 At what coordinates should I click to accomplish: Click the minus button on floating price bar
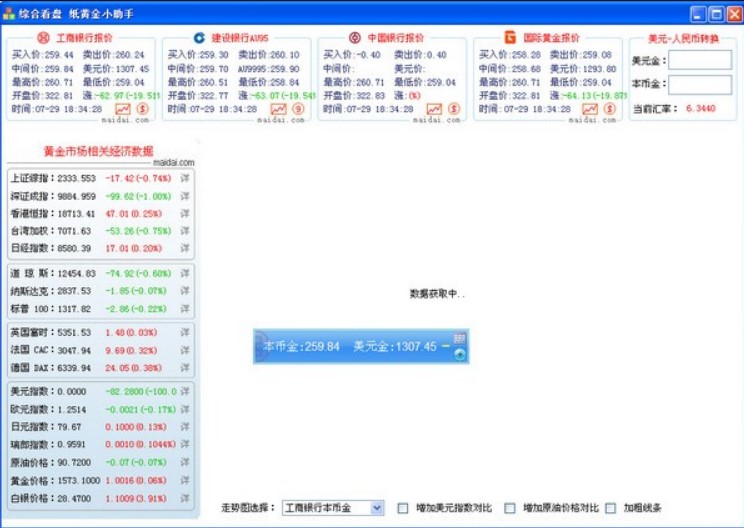[x=446, y=346]
